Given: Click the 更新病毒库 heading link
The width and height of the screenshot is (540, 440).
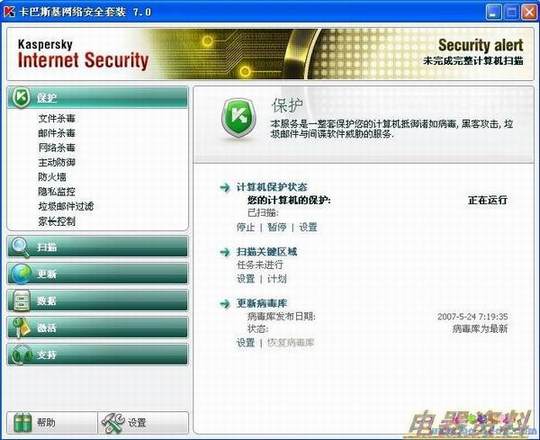Looking at the screenshot, I should 262,303.
